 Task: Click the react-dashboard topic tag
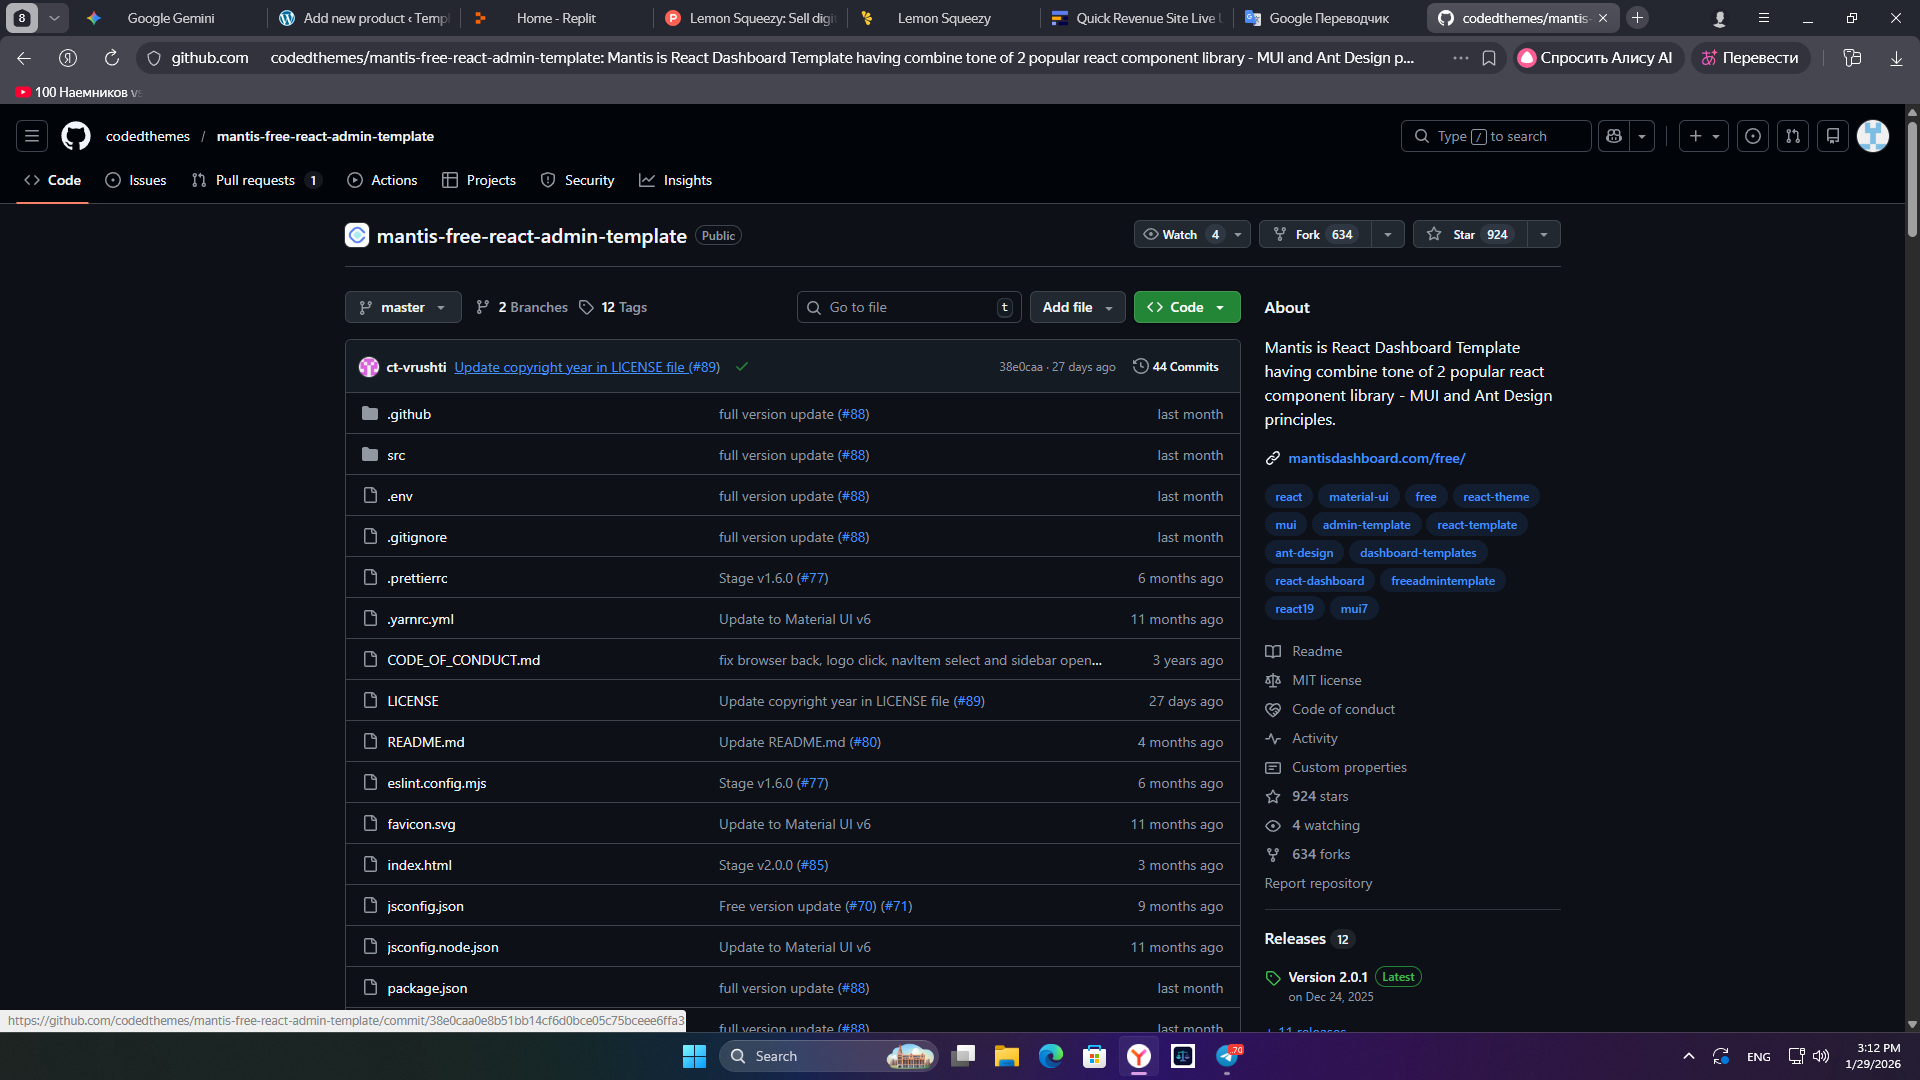(x=1319, y=581)
